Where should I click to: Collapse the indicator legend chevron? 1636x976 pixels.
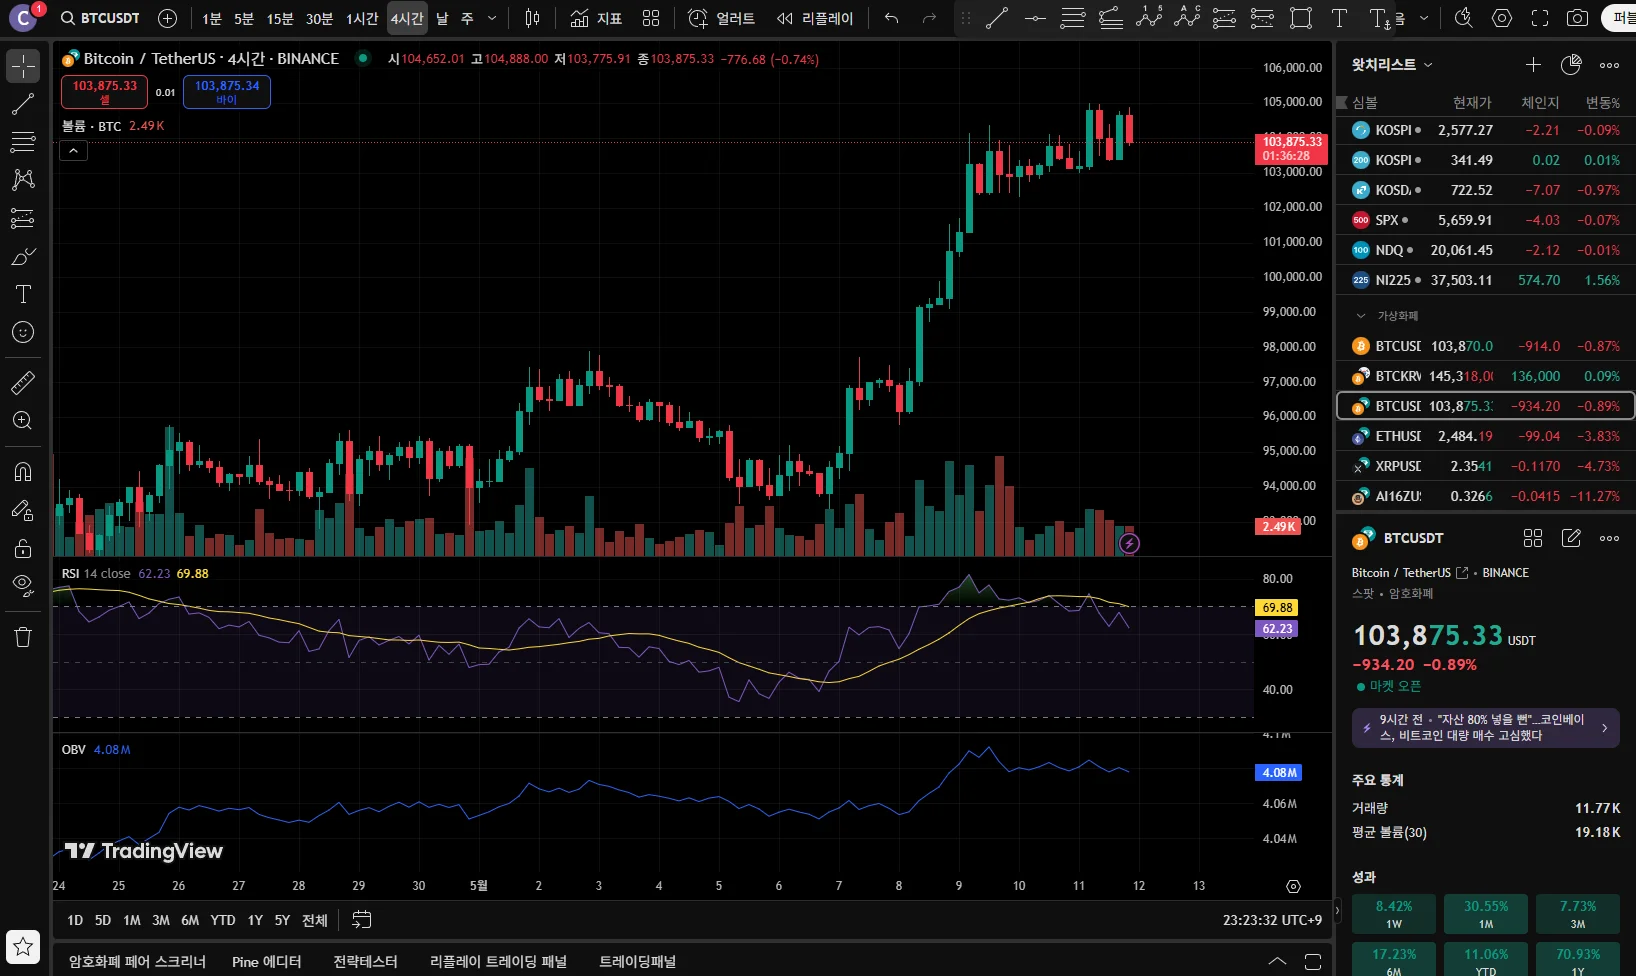[73, 151]
